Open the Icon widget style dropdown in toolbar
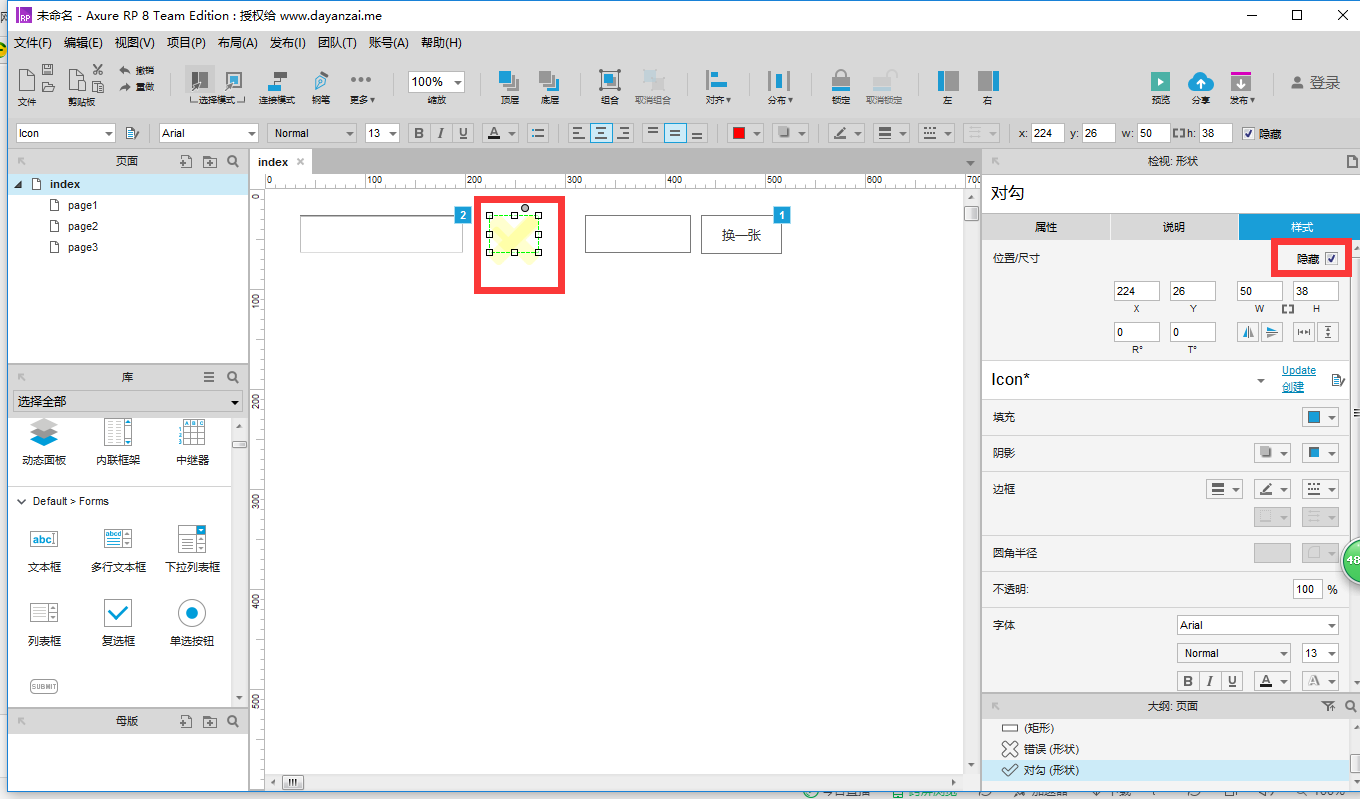Image resolution: width=1360 pixels, height=799 pixels. pyautogui.click(x=66, y=133)
